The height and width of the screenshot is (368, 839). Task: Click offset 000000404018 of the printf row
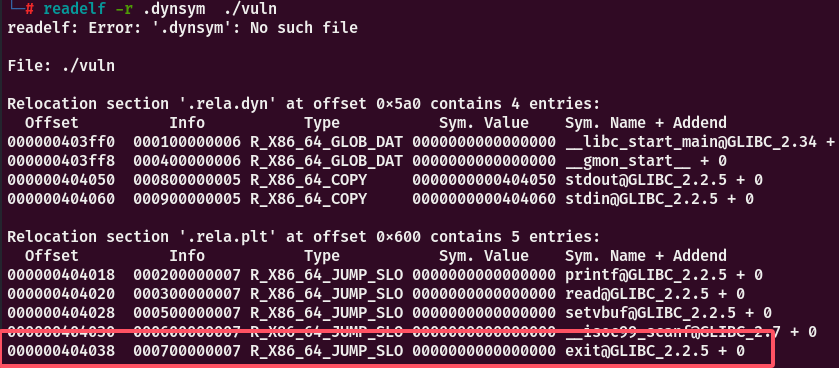click(x=61, y=275)
